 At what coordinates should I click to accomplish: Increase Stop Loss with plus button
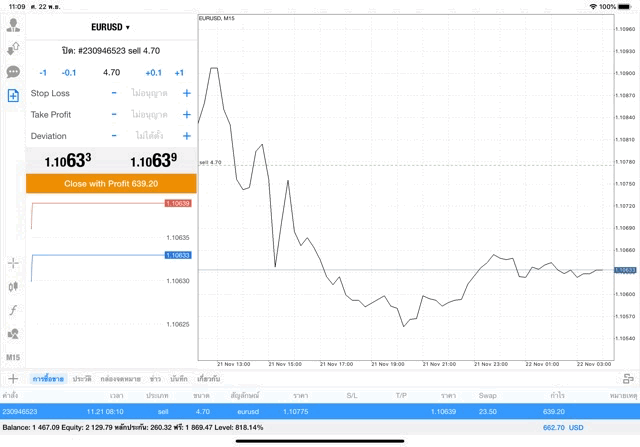tap(186, 93)
